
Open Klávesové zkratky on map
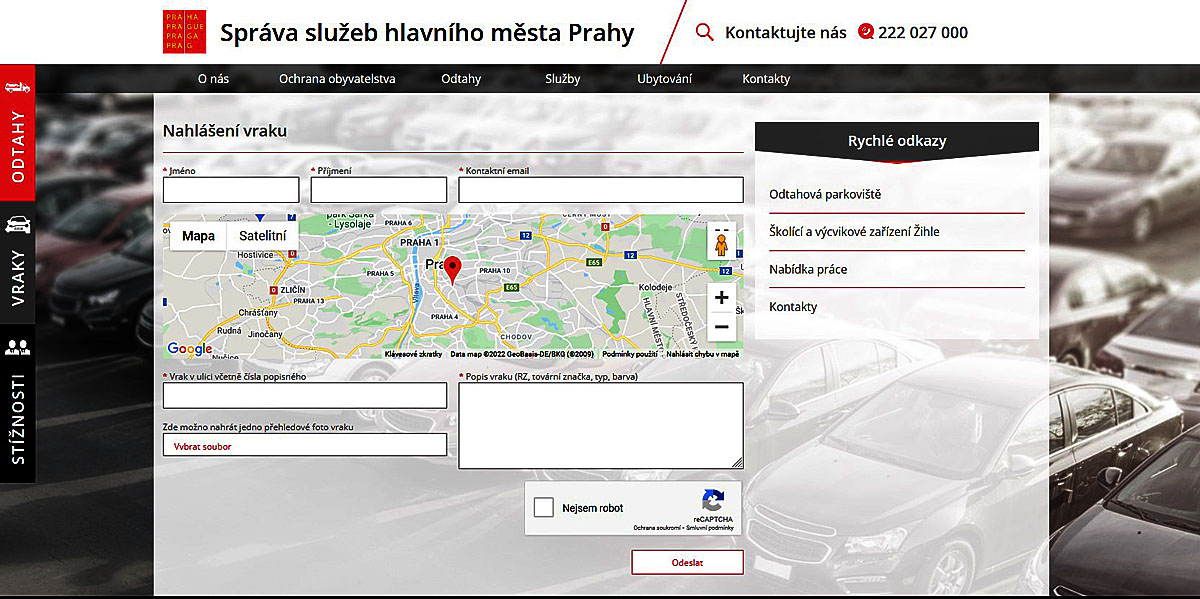413,354
